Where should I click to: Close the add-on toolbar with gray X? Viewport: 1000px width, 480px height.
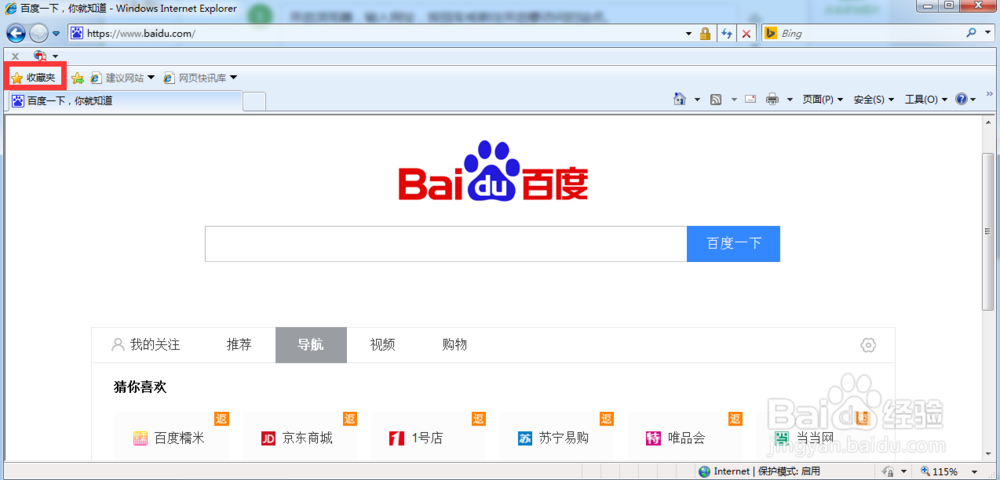click(x=15, y=56)
